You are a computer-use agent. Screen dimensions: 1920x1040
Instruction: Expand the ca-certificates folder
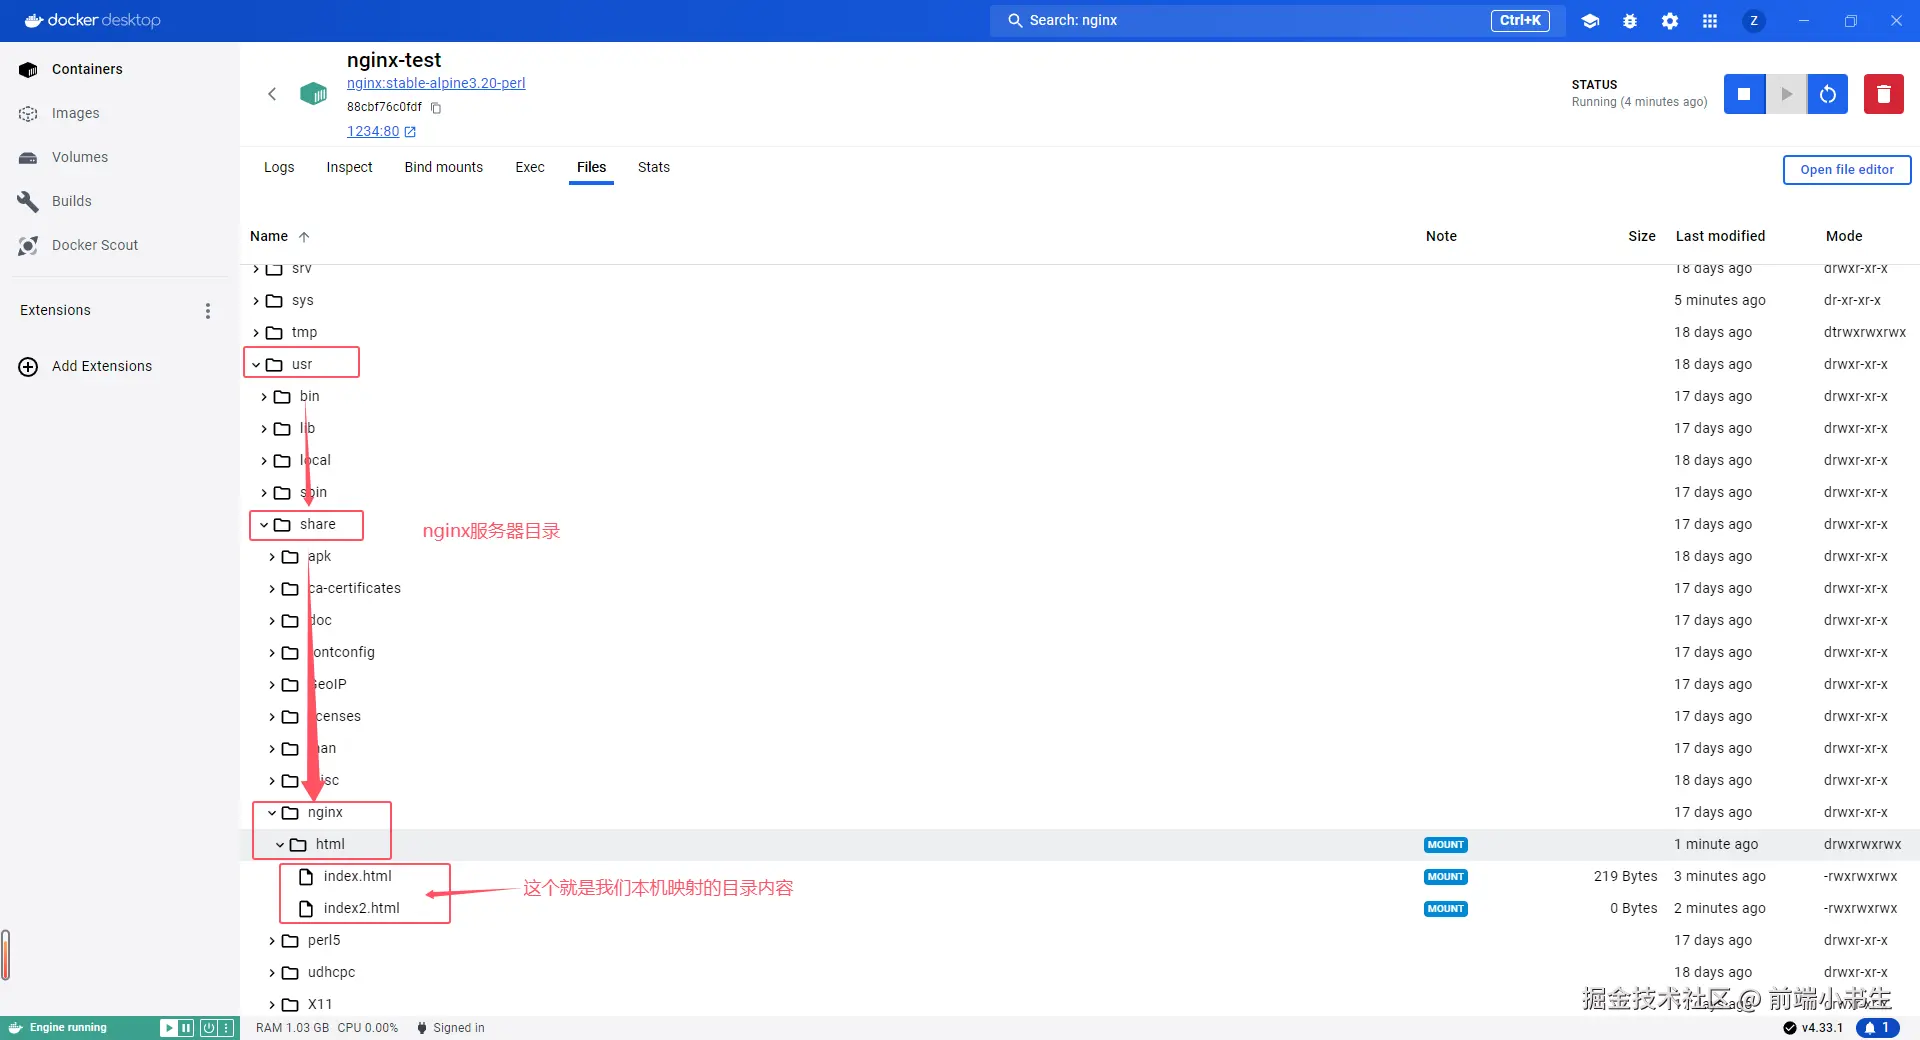point(272,589)
